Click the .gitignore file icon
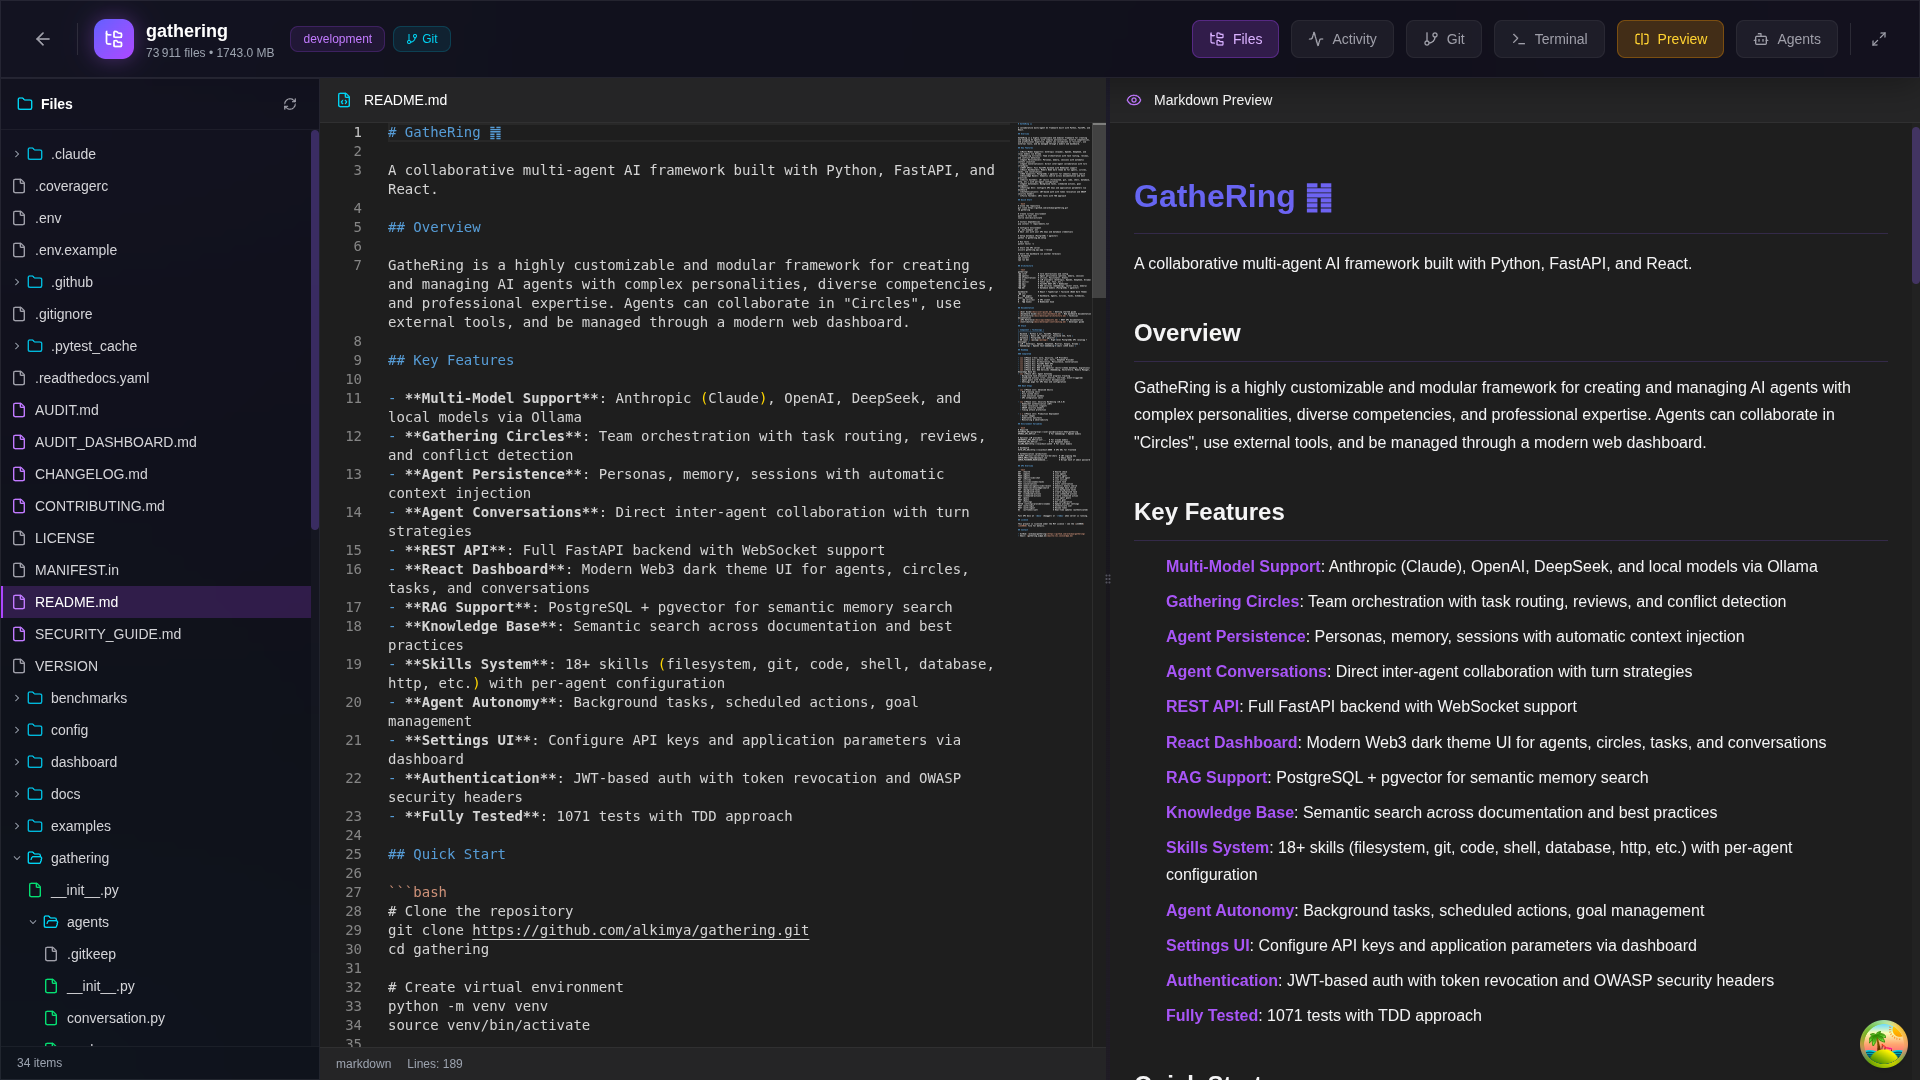Viewport: 1920px width, 1080px height. pos(19,314)
